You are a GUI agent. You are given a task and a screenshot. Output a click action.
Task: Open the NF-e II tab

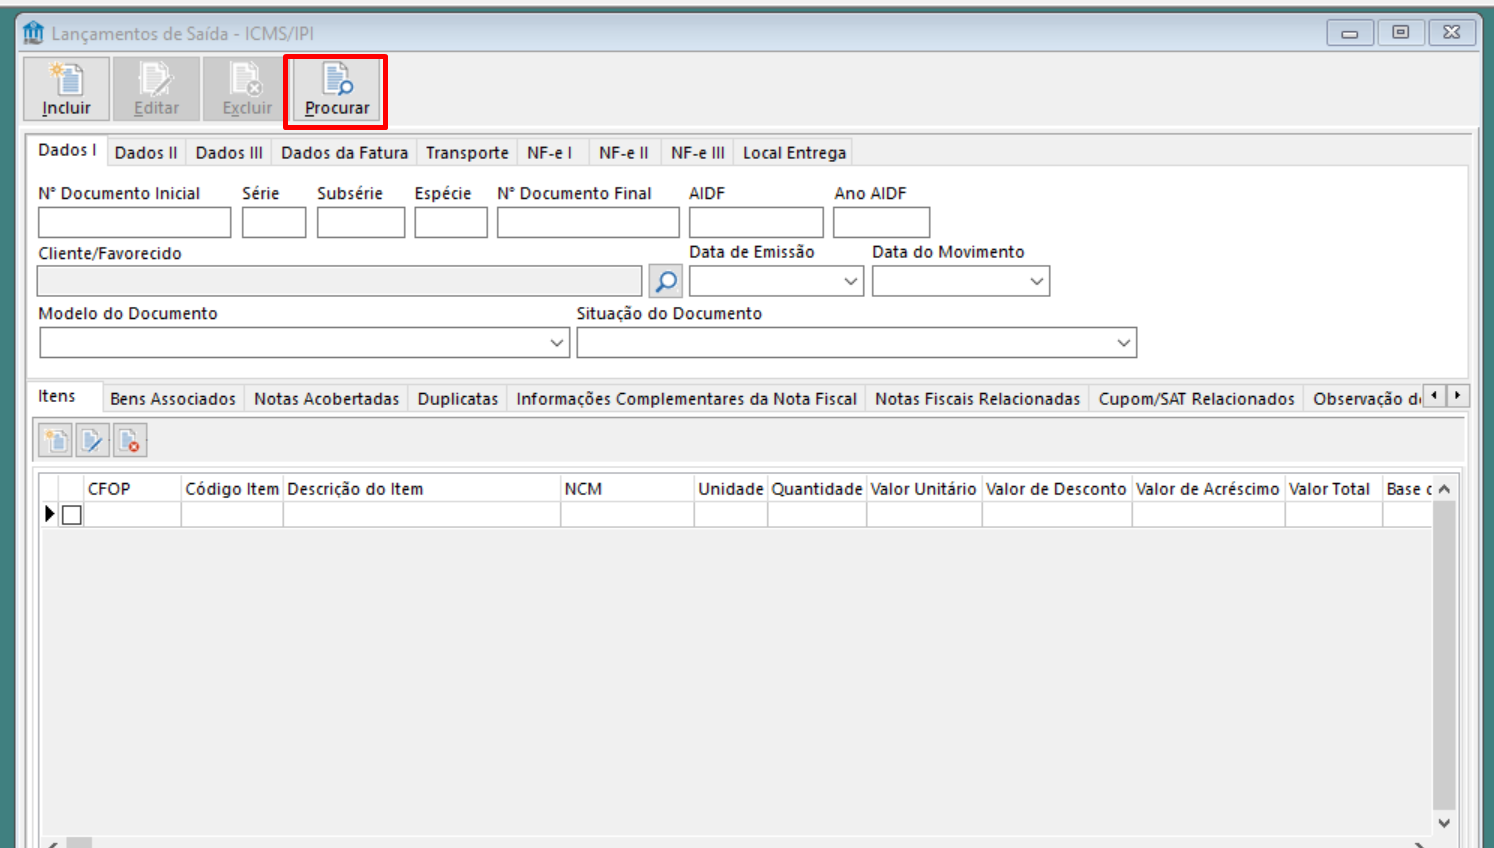624,153
